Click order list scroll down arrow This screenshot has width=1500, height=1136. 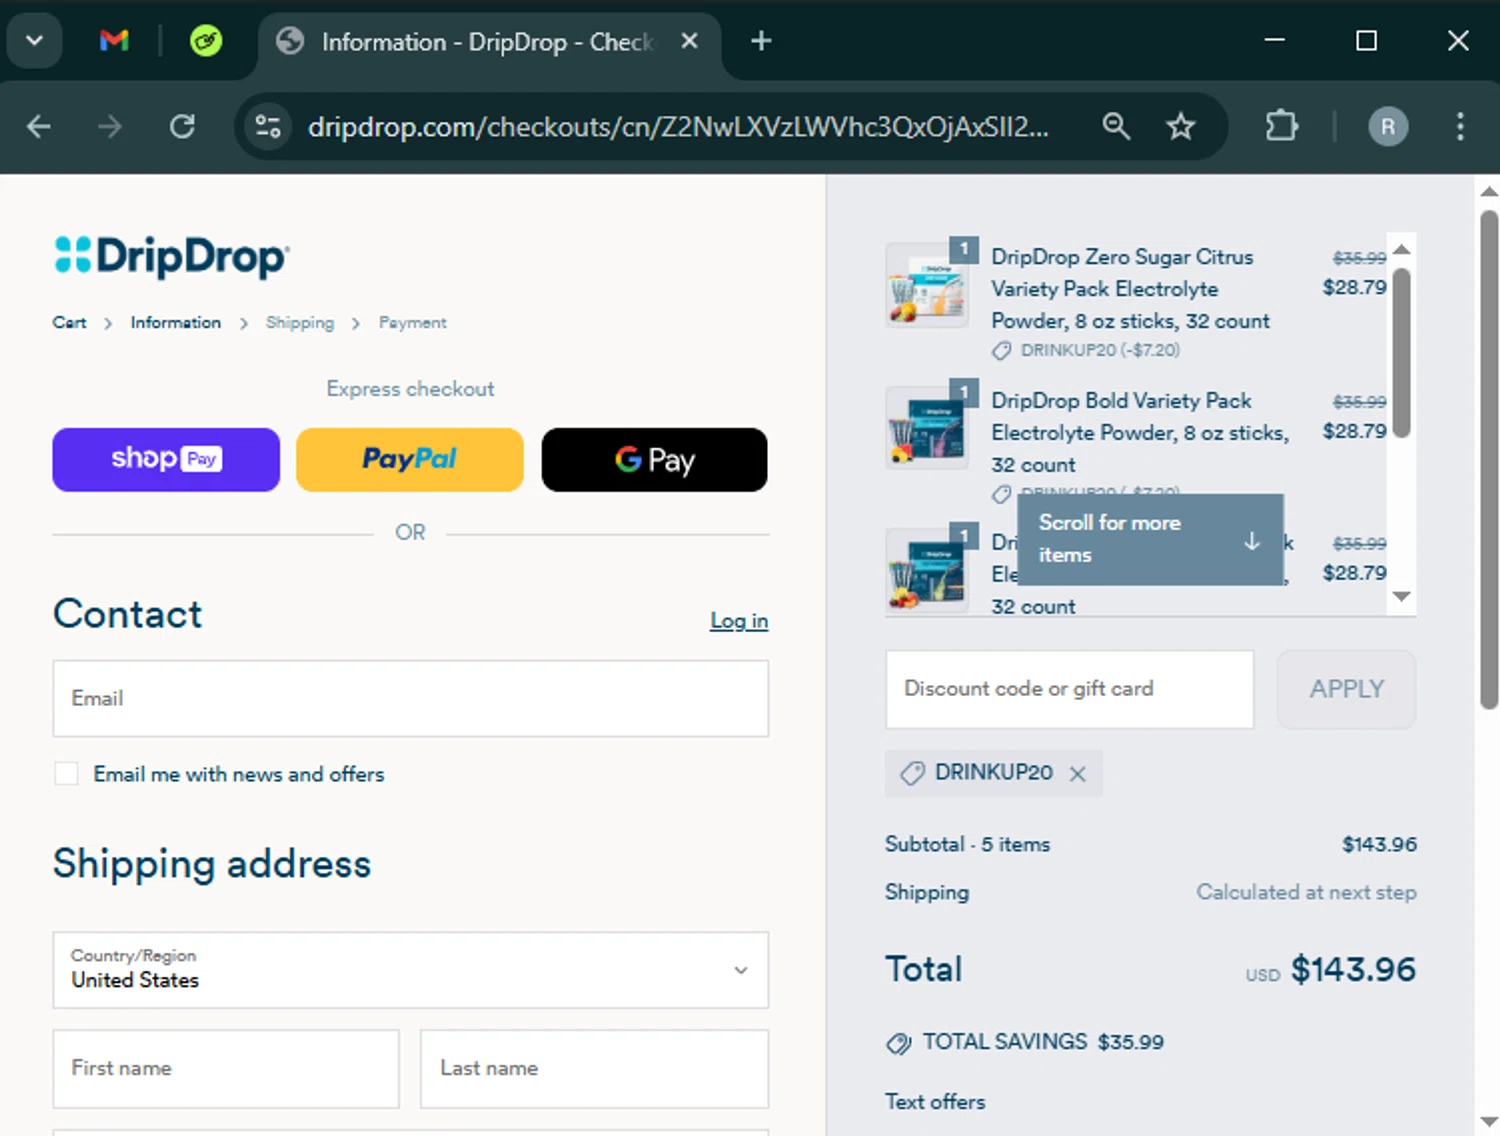tap(1402, 596)
